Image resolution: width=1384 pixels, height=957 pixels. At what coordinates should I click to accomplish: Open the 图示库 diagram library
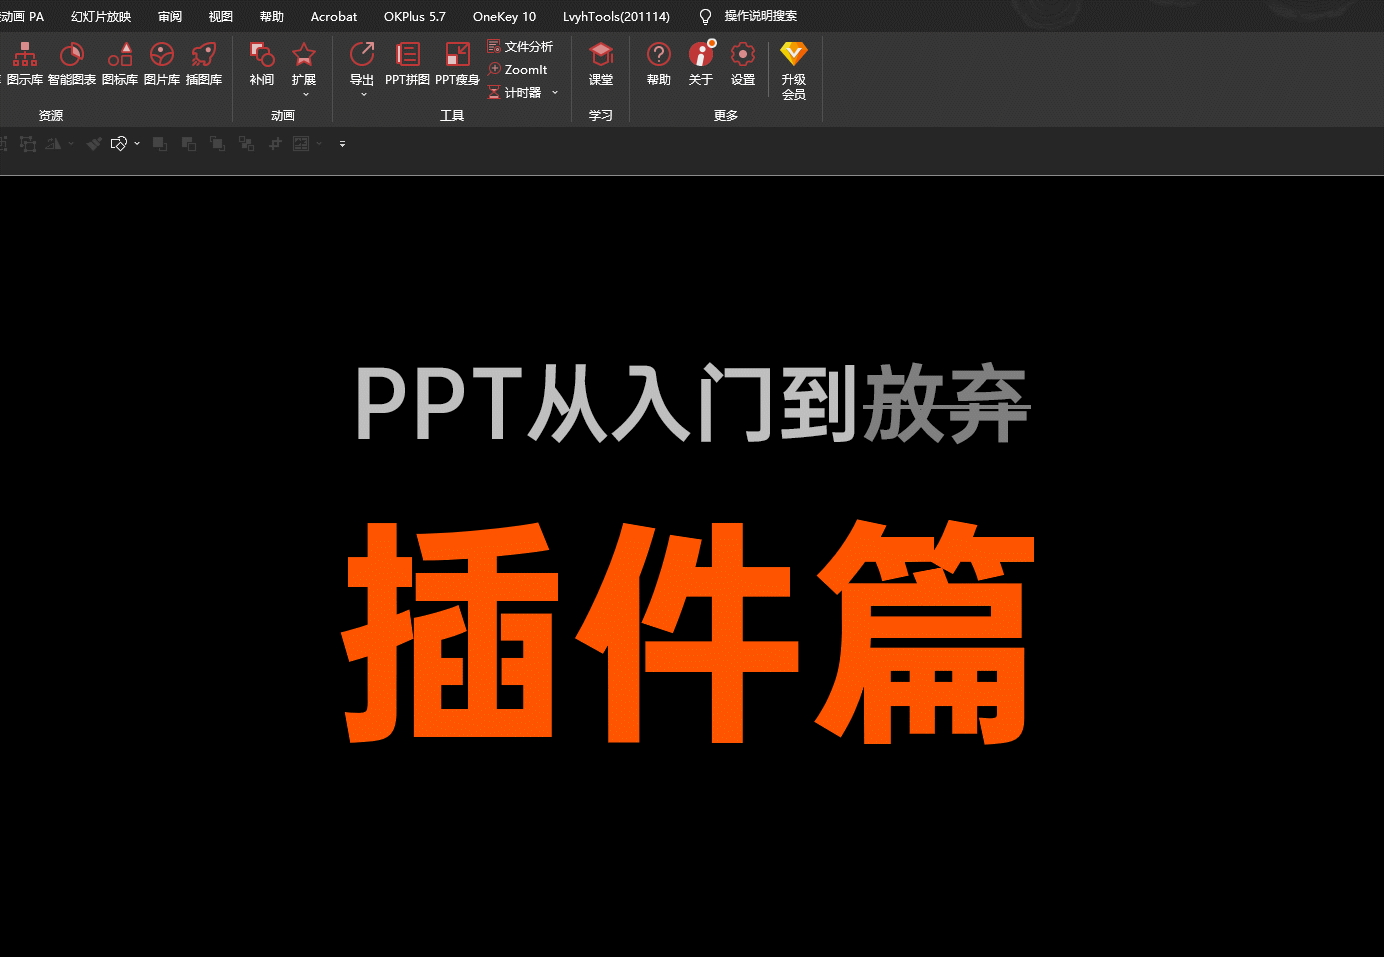coord(24,62)
